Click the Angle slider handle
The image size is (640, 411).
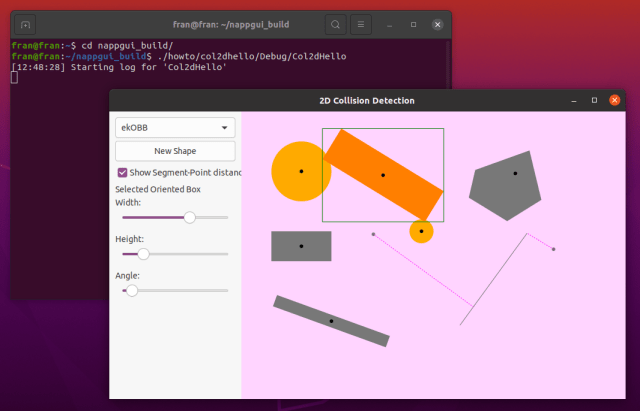tap(132, 290)
